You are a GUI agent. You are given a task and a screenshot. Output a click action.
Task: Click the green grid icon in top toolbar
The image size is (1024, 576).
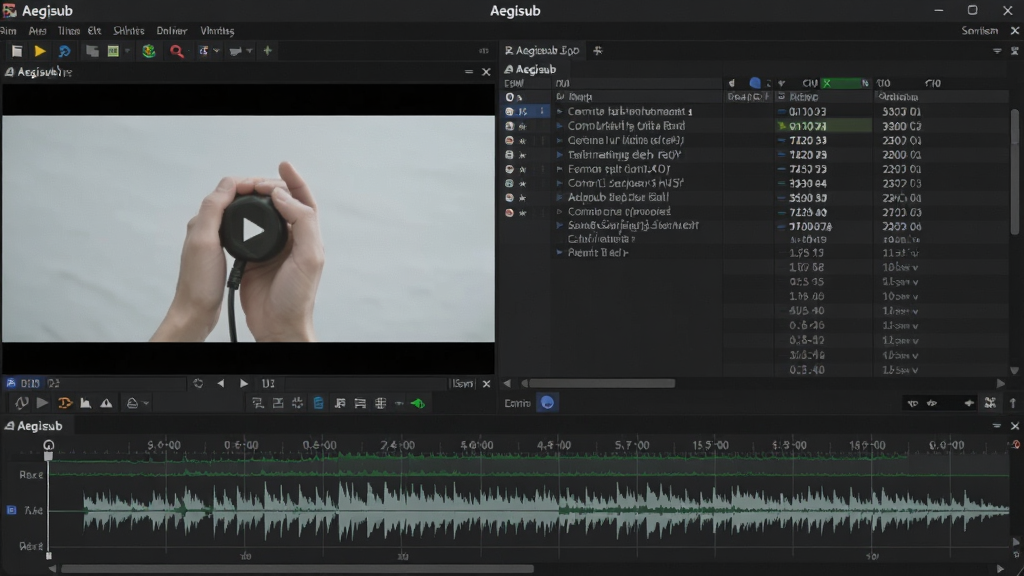click(113, 51)
